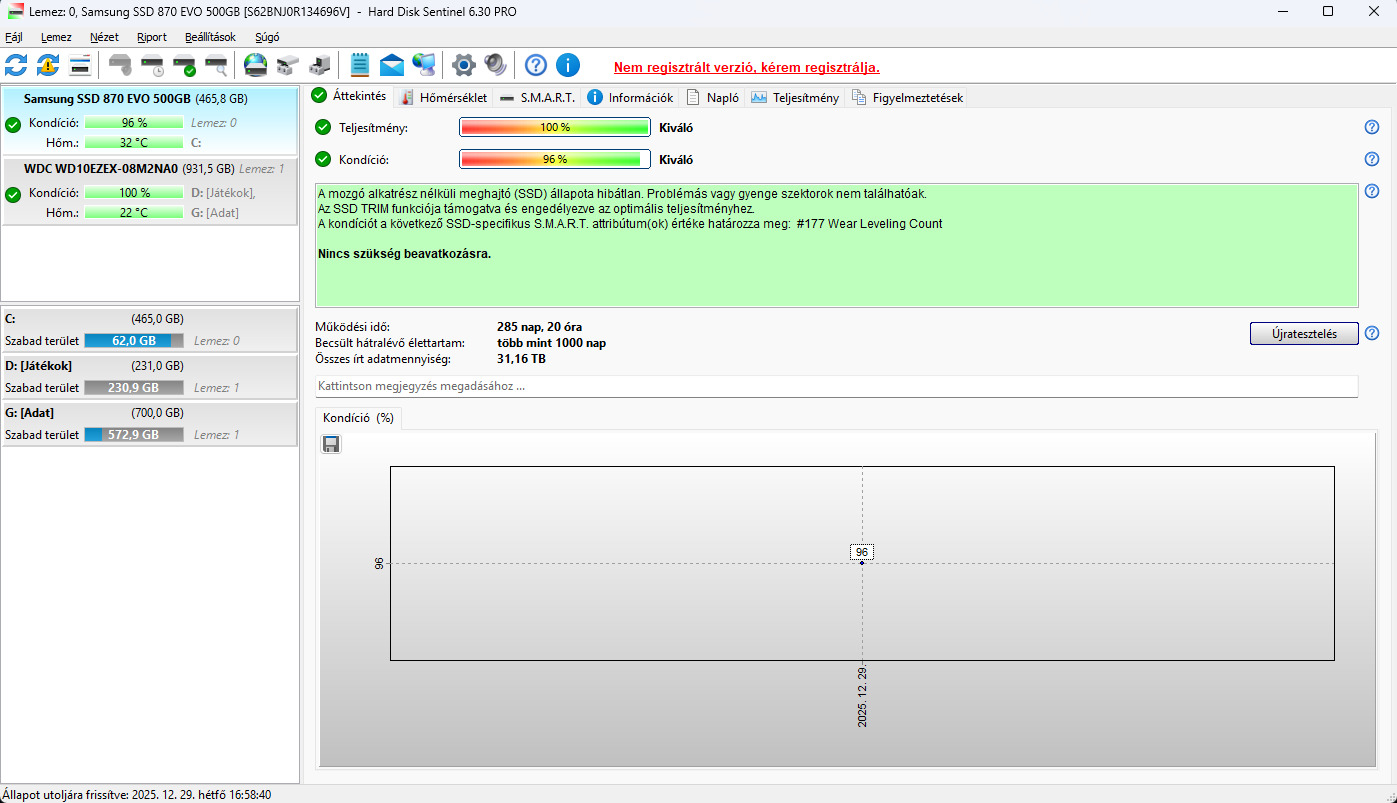Switch to the Napló tab

[713, 97]
